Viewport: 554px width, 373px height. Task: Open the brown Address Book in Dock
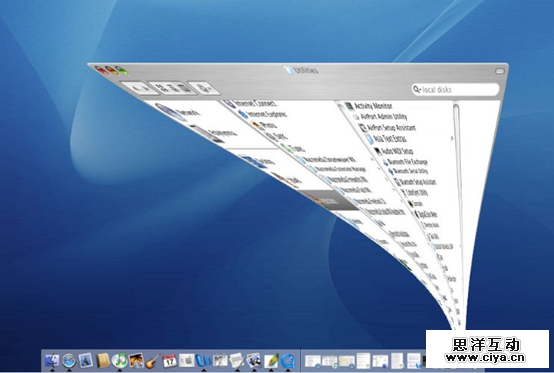(x=103, y=361)
